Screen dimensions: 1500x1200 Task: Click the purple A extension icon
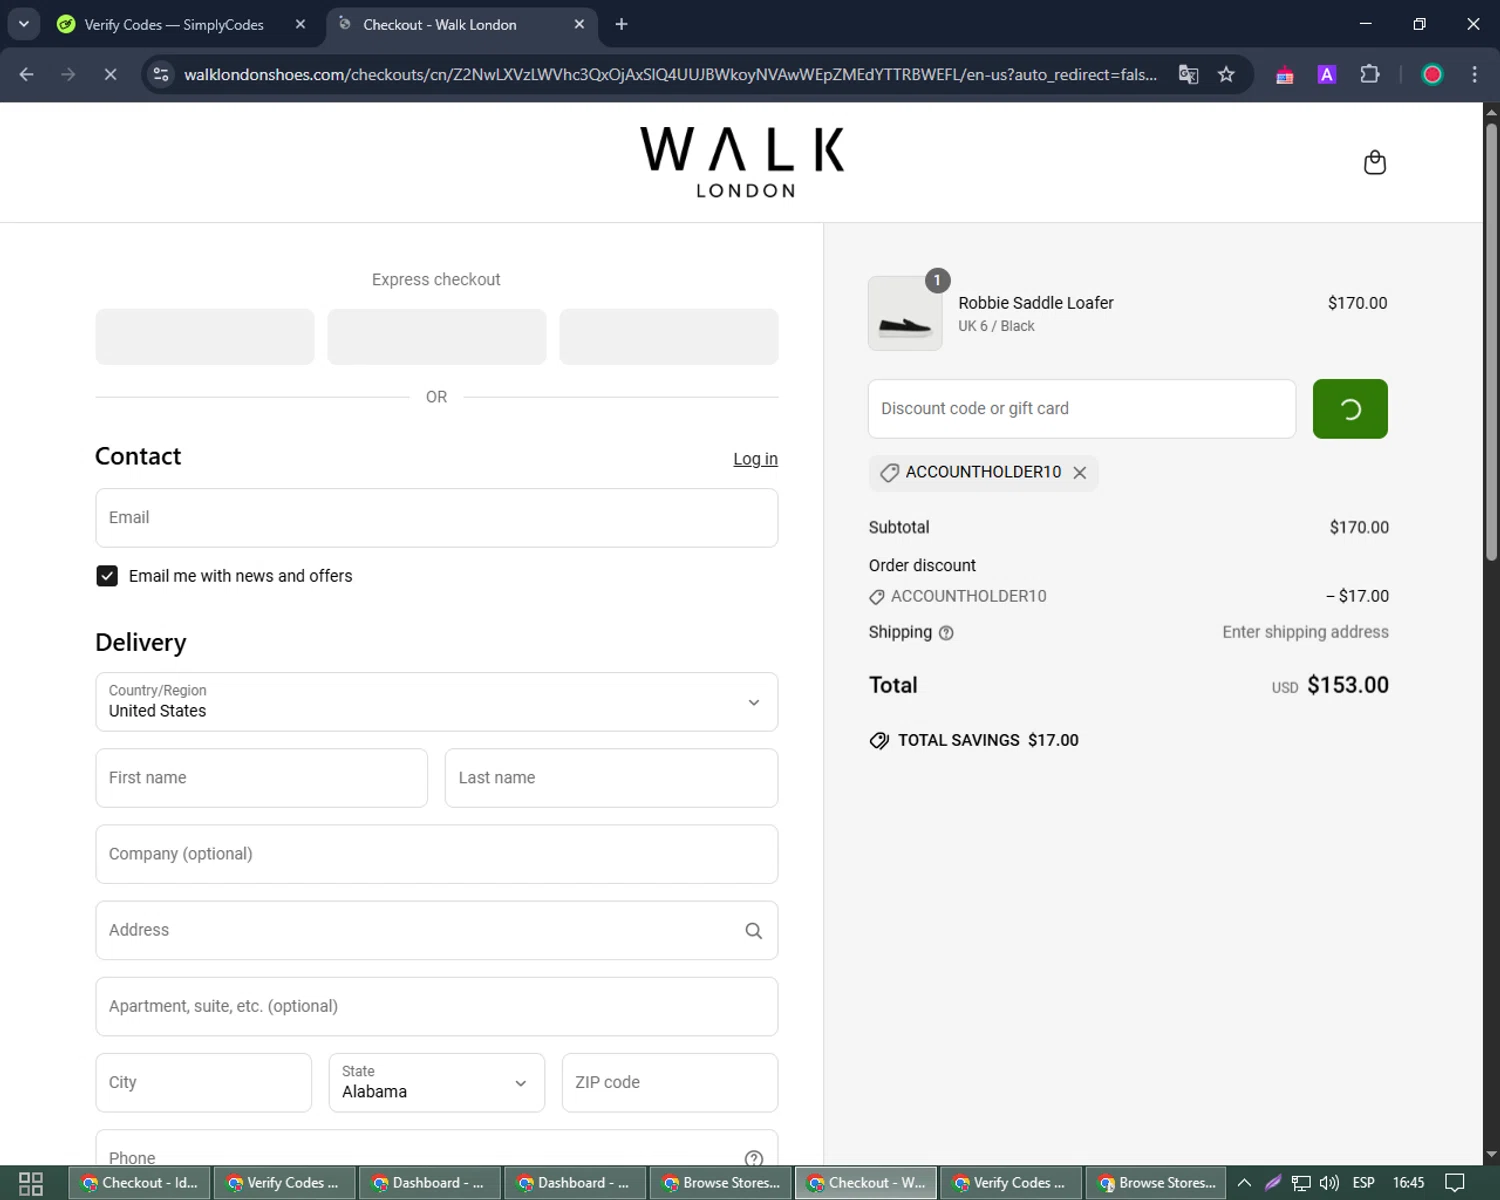tap(1327, 74)
